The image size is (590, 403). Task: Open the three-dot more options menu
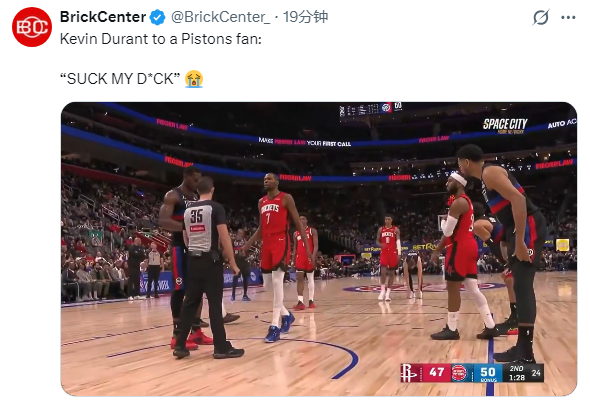[568, 17]
